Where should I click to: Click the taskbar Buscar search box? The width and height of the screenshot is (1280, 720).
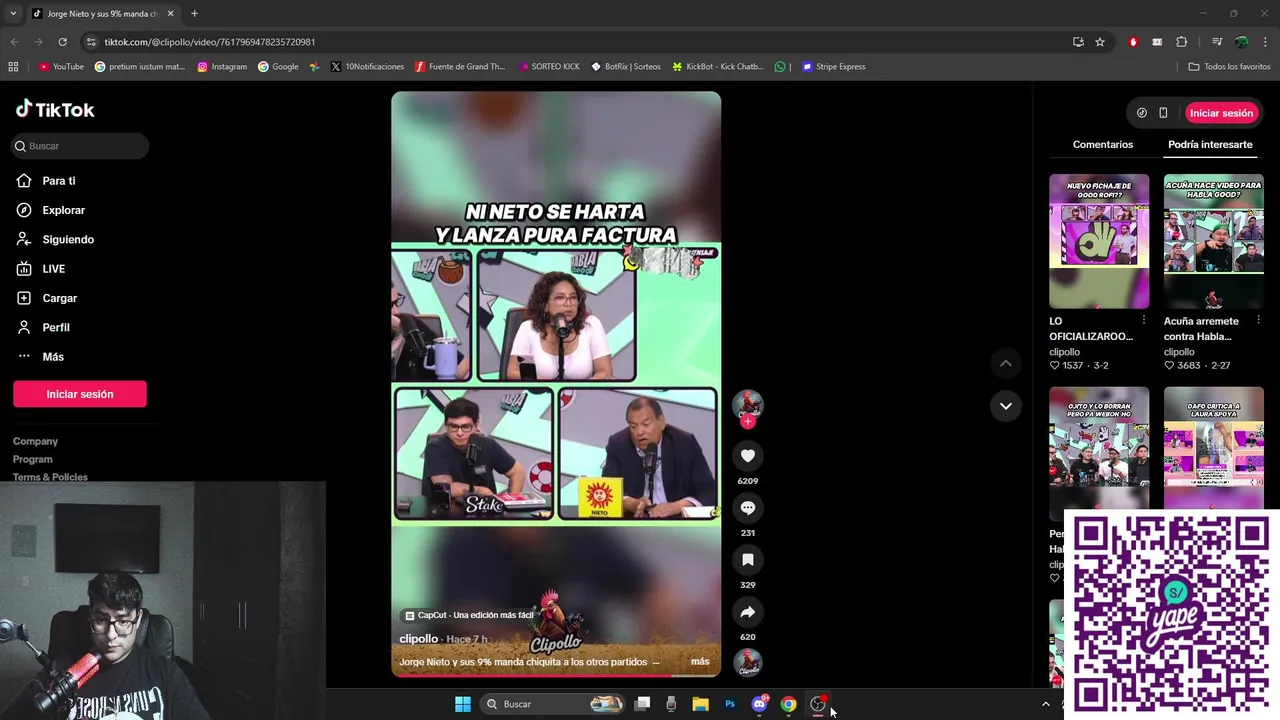(553, 704)
